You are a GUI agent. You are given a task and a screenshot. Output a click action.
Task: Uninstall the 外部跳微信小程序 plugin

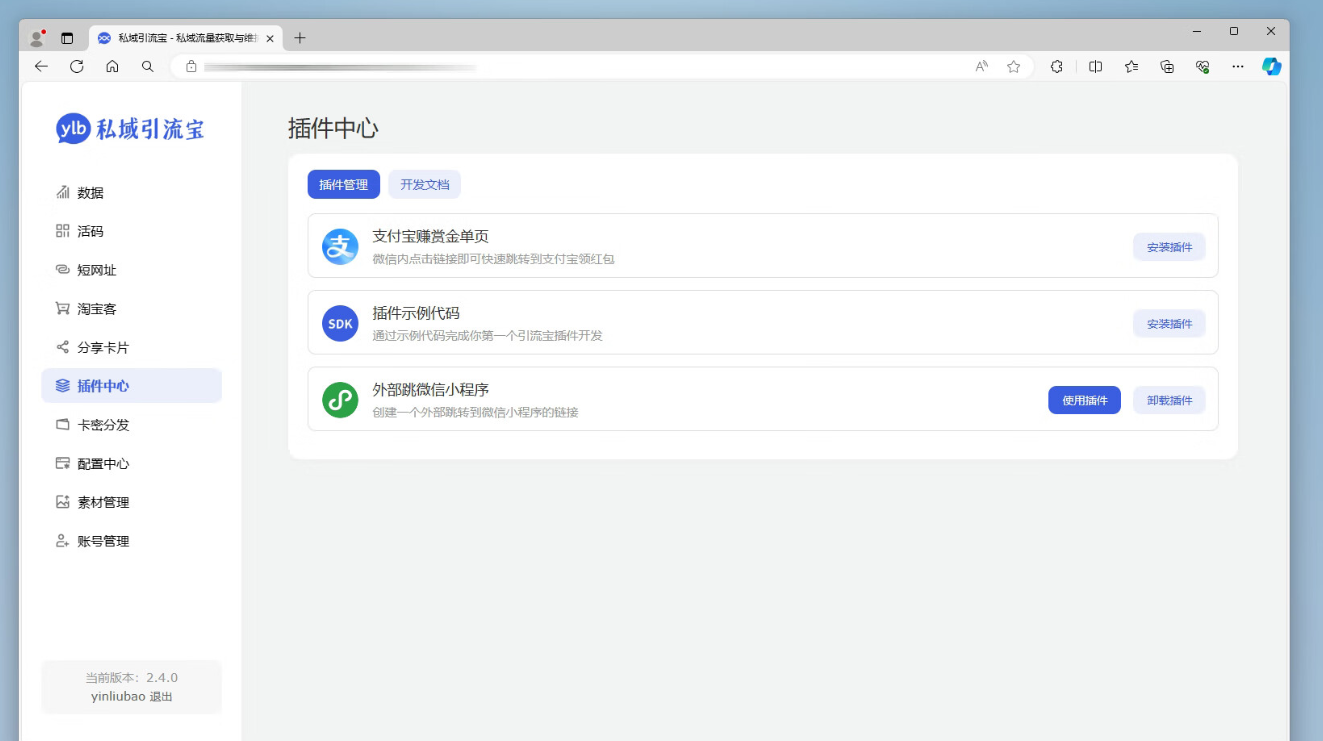[x=1168, y=400]
